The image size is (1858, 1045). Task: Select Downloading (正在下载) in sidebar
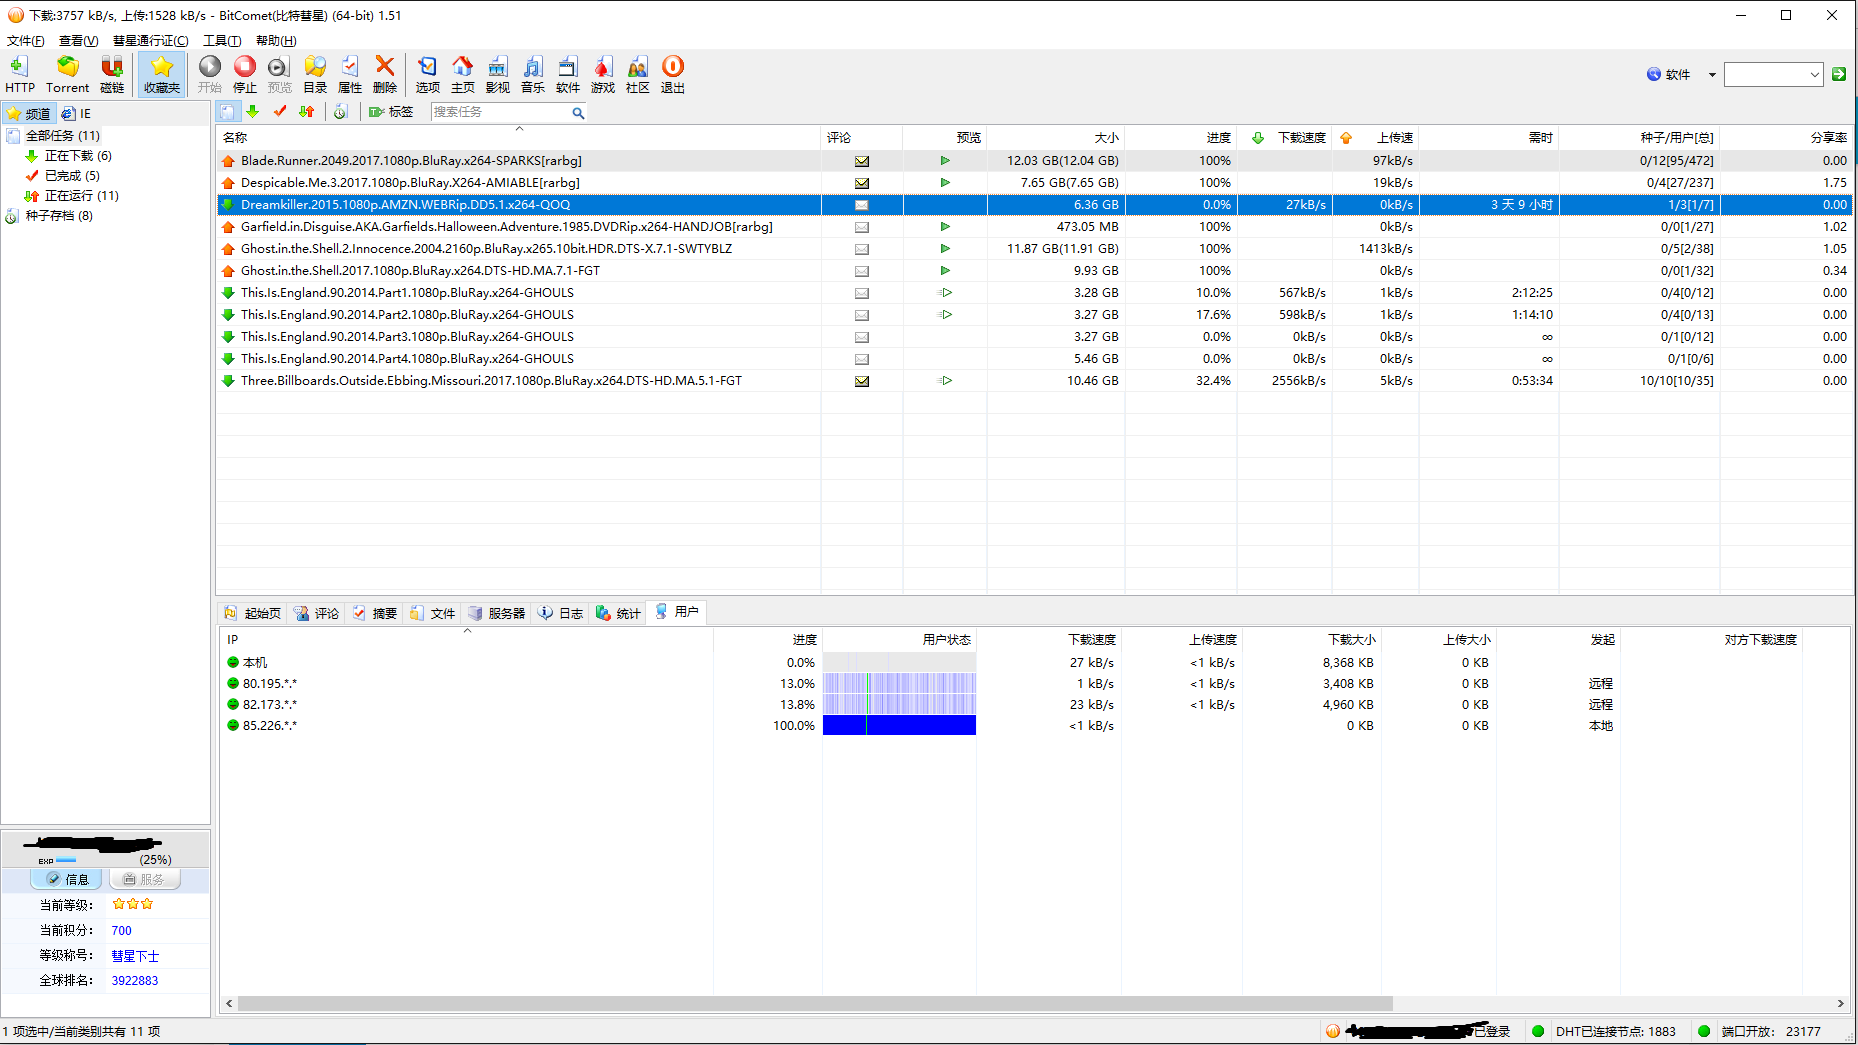tap(78, 156)
